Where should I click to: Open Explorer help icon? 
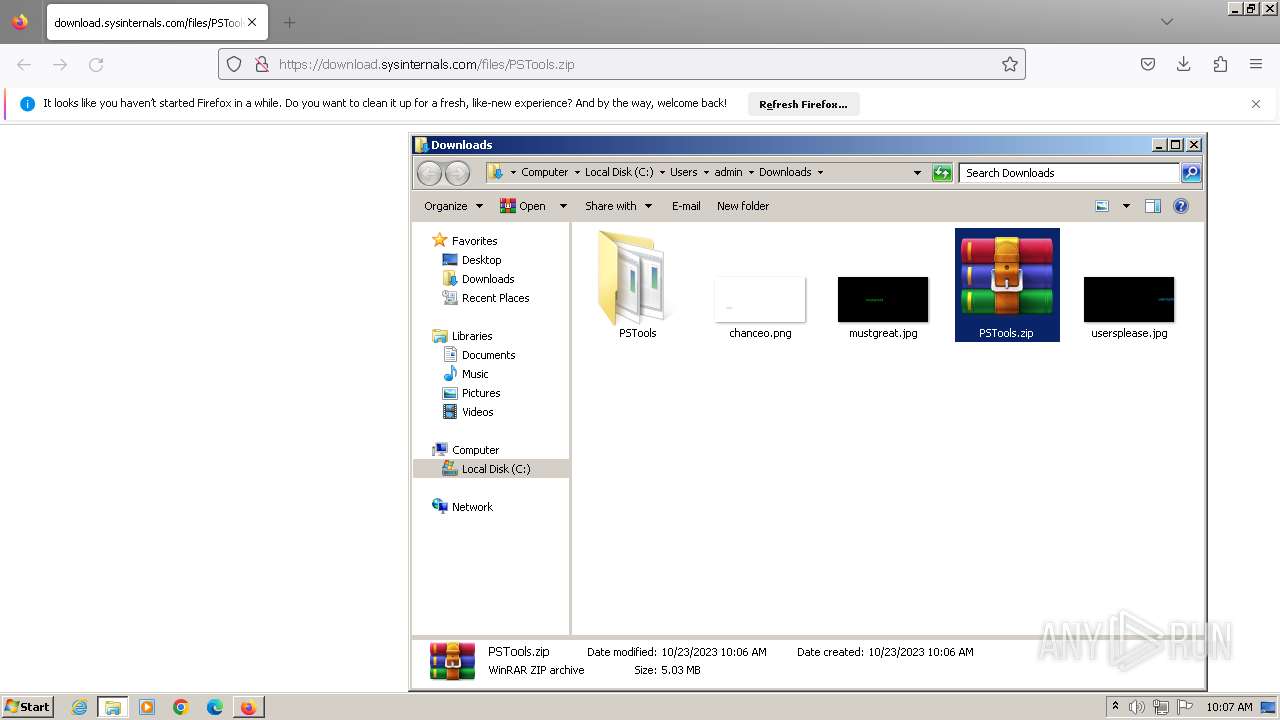click(1181, 206)
